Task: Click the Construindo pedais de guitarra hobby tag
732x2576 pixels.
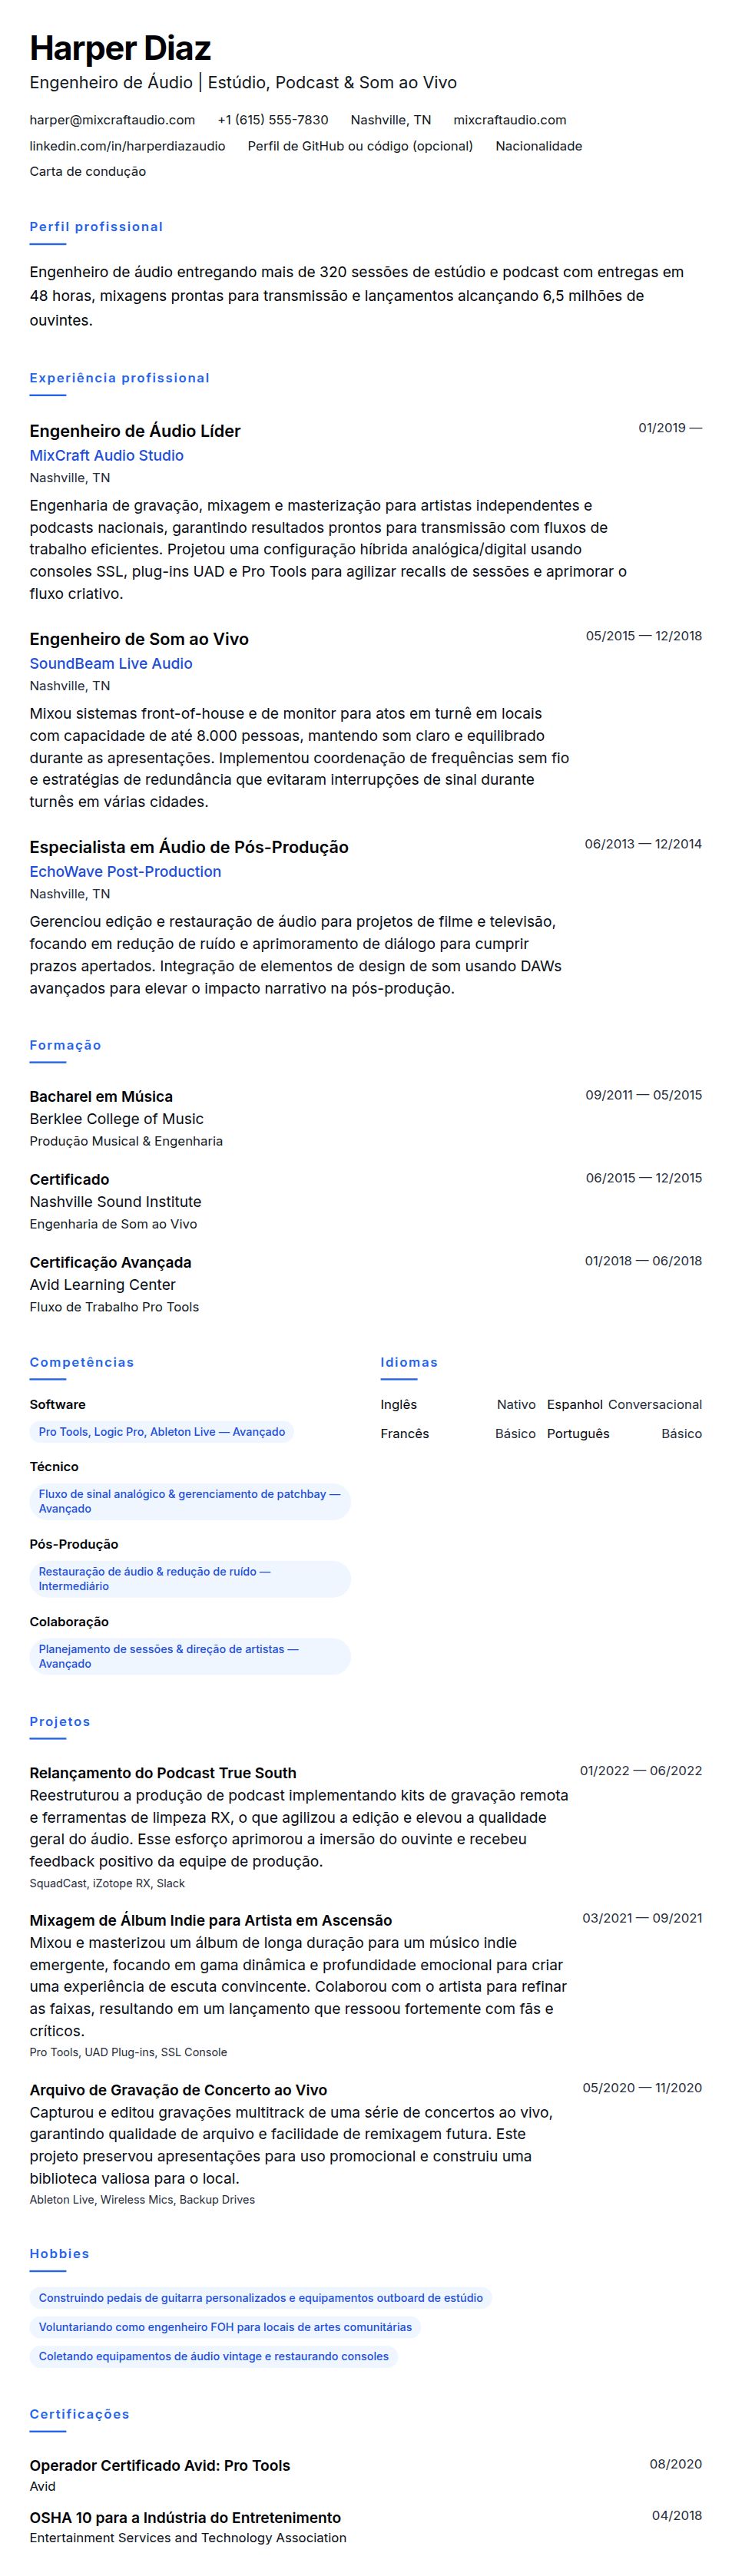Action: tap(261, 2298)
